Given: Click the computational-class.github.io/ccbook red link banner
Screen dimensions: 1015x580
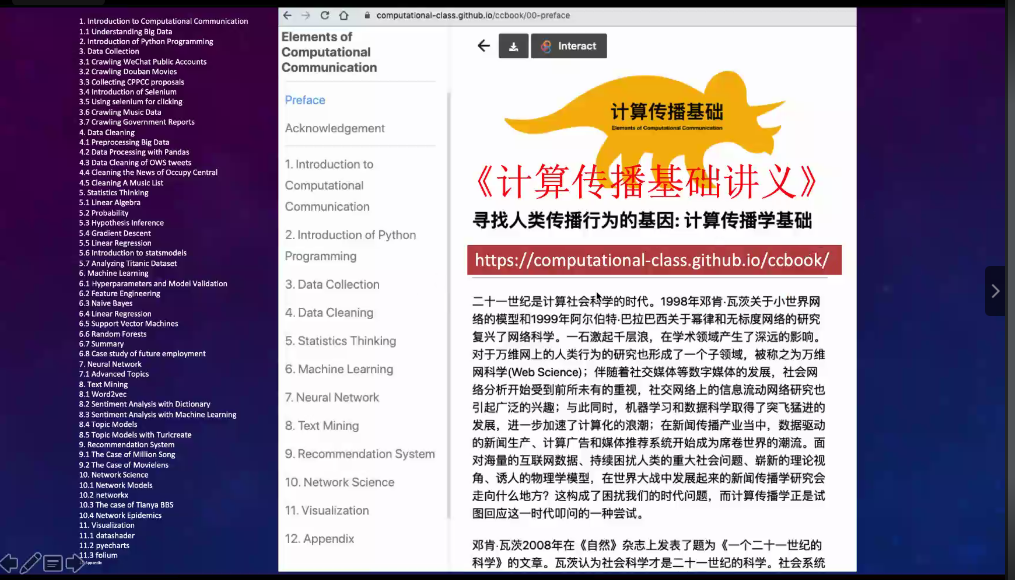Looking at the screenshot, I should [x=653, y=260].
